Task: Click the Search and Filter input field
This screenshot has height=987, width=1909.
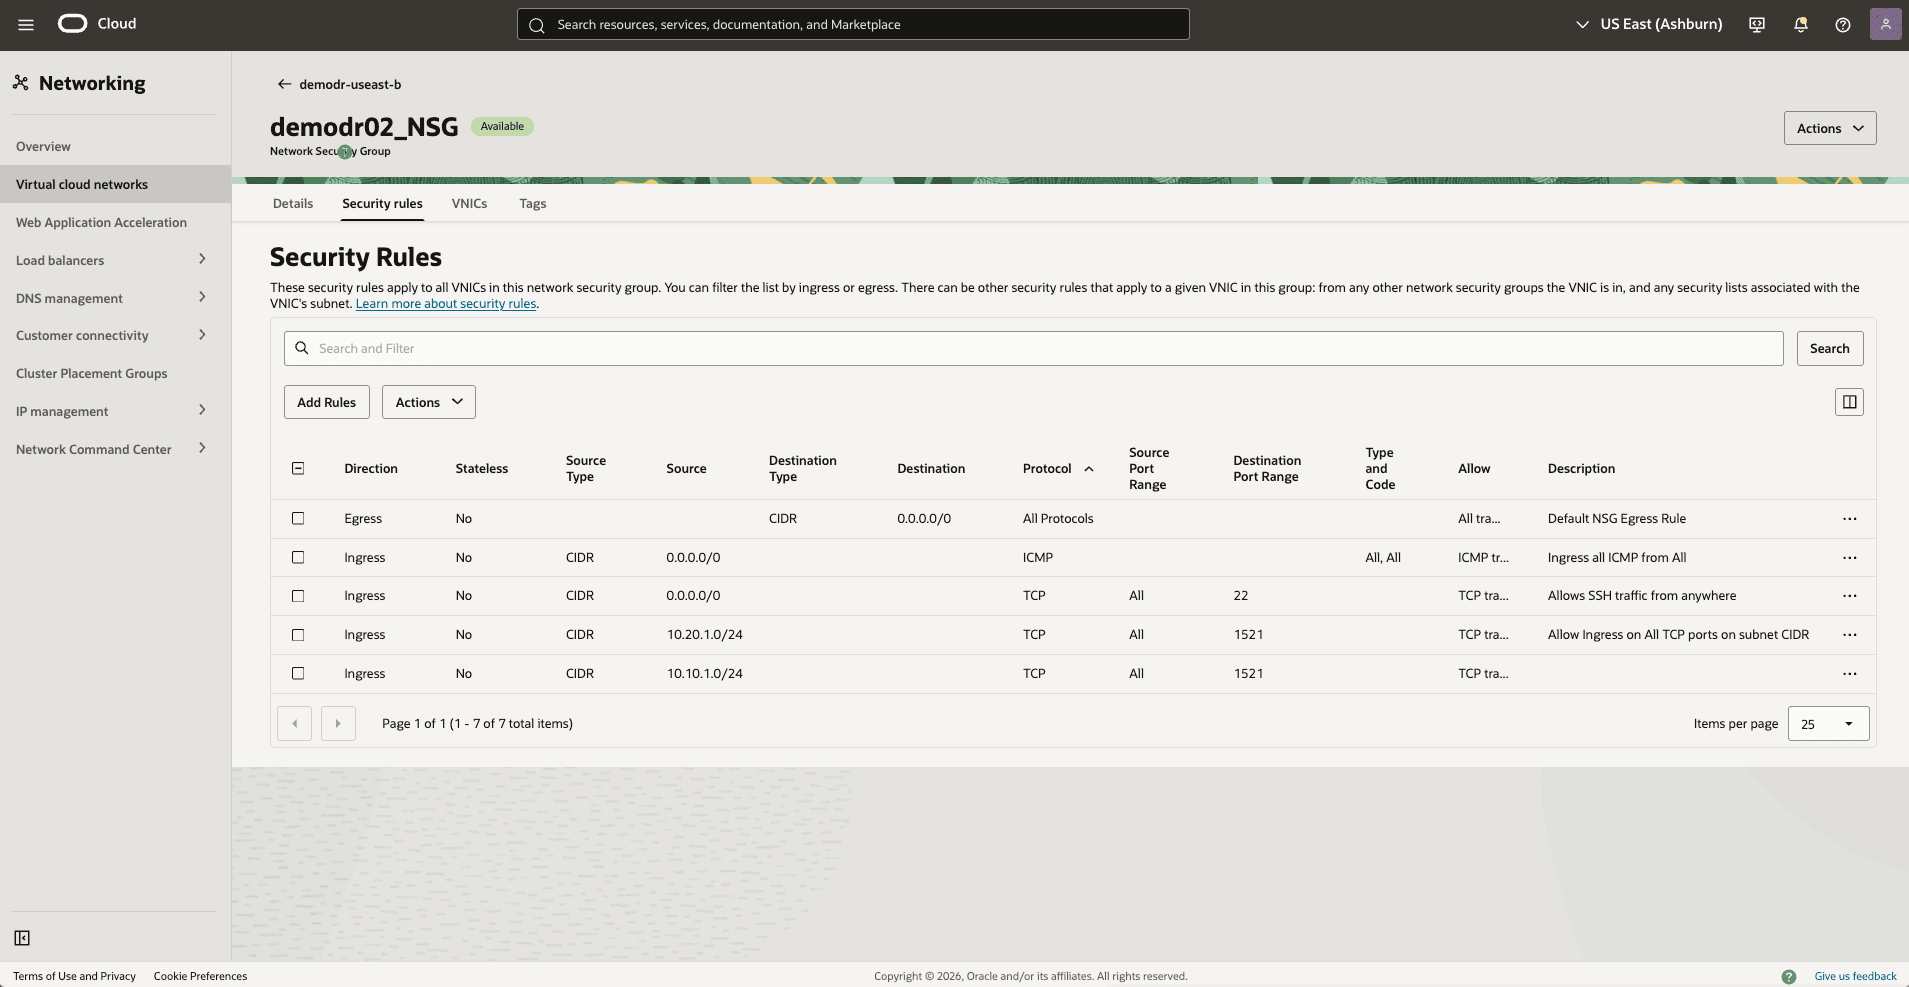Action: click(x=700, y=348)
